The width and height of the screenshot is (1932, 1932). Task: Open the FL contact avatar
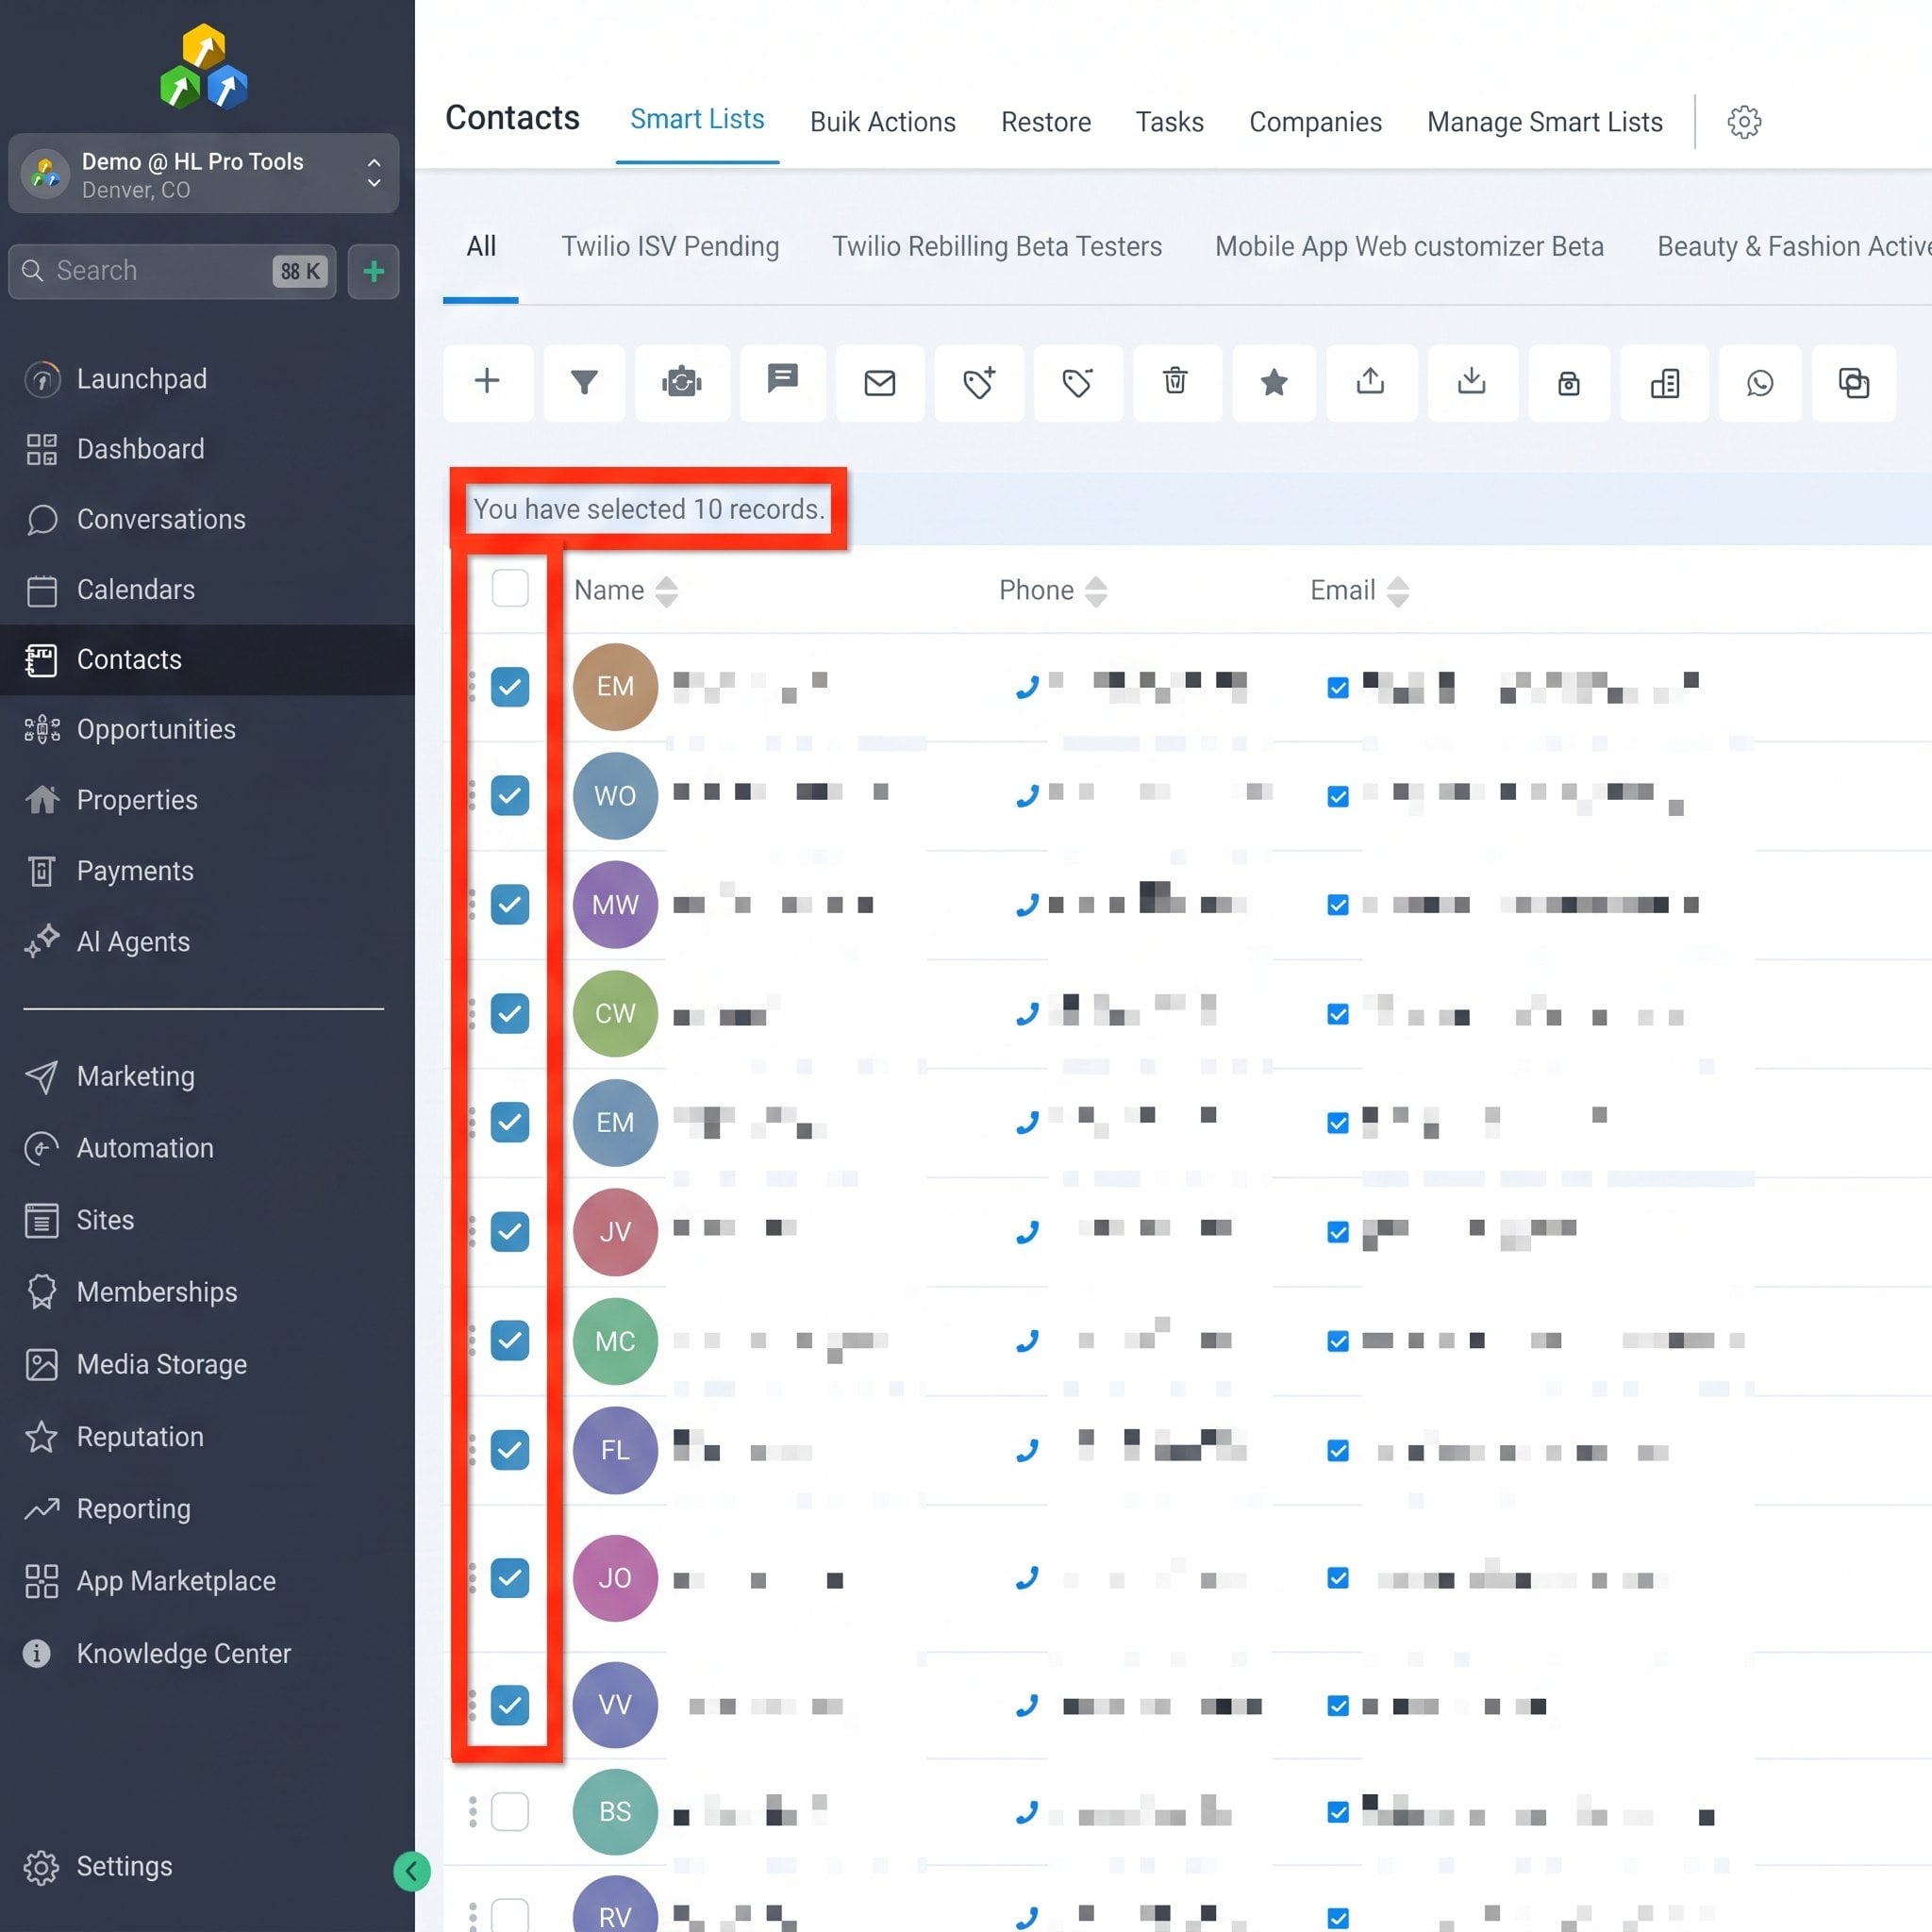point(615,1450)
